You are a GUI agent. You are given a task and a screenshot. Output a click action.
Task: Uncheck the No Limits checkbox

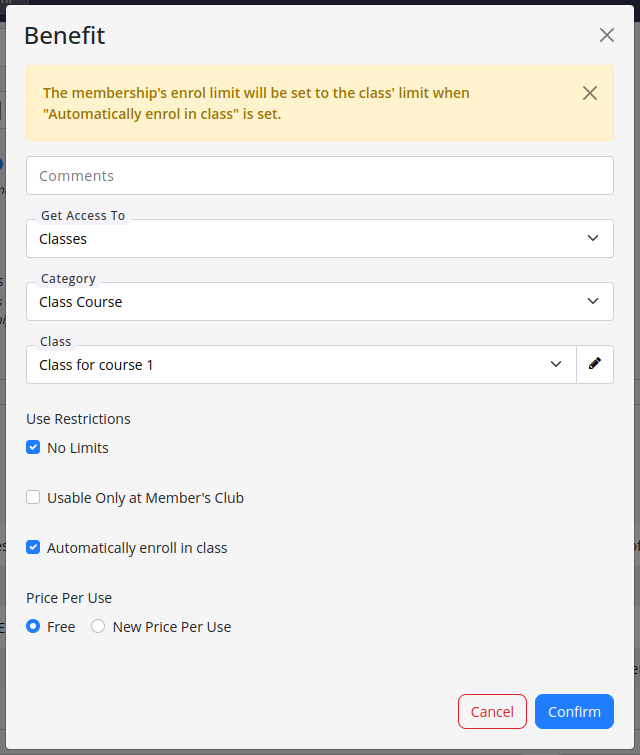click(33, 448)
